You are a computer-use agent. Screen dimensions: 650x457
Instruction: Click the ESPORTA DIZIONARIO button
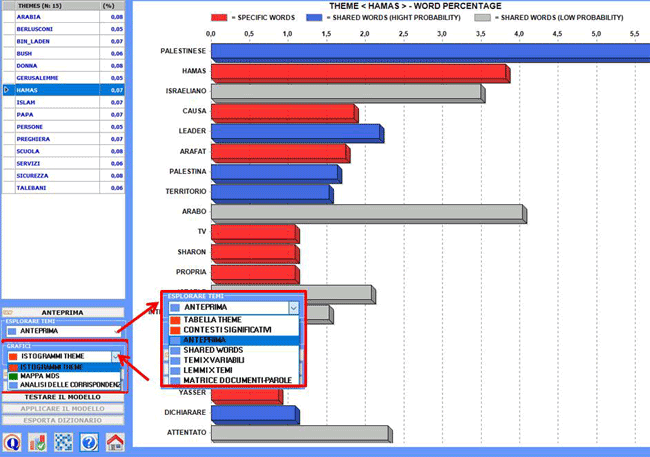[63, 421]
